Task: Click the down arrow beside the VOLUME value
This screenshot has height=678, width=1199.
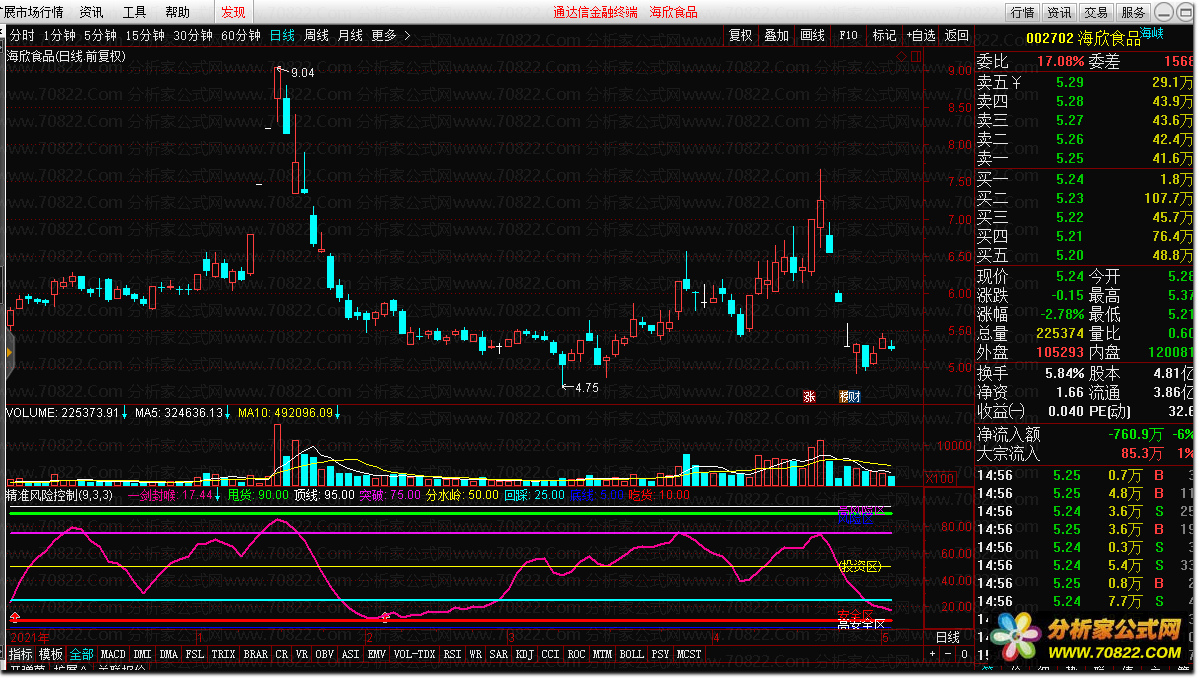Action: pyautogui.click(x=125, y=413)
